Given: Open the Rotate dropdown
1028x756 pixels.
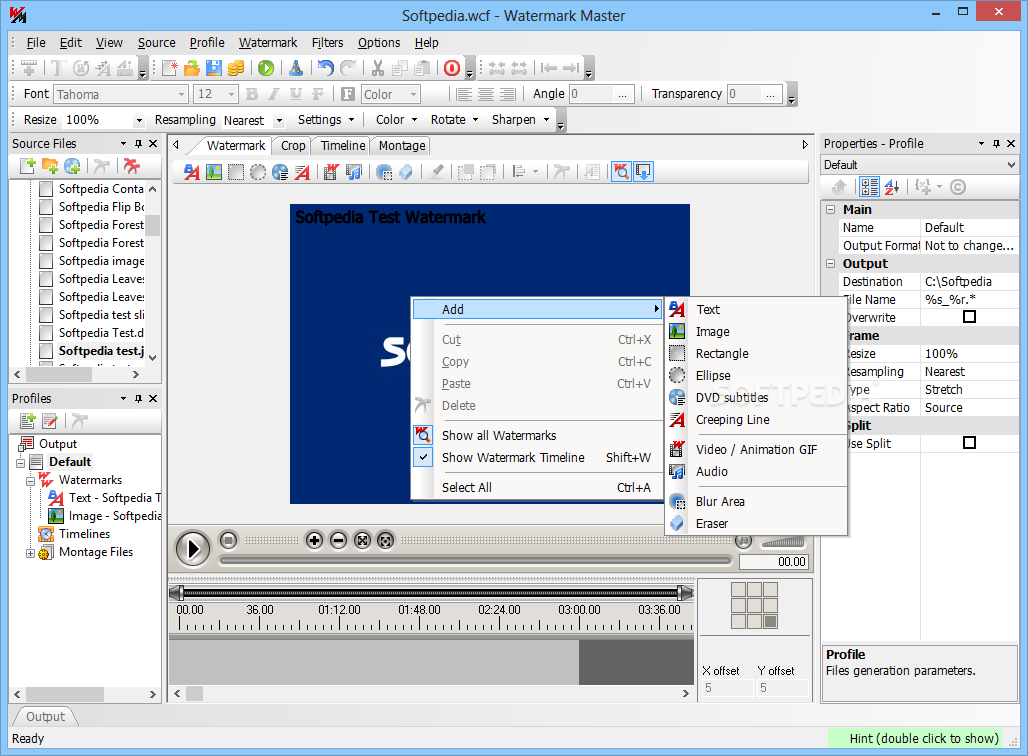Looking at the screenshot, I should [x=454, y=120].
